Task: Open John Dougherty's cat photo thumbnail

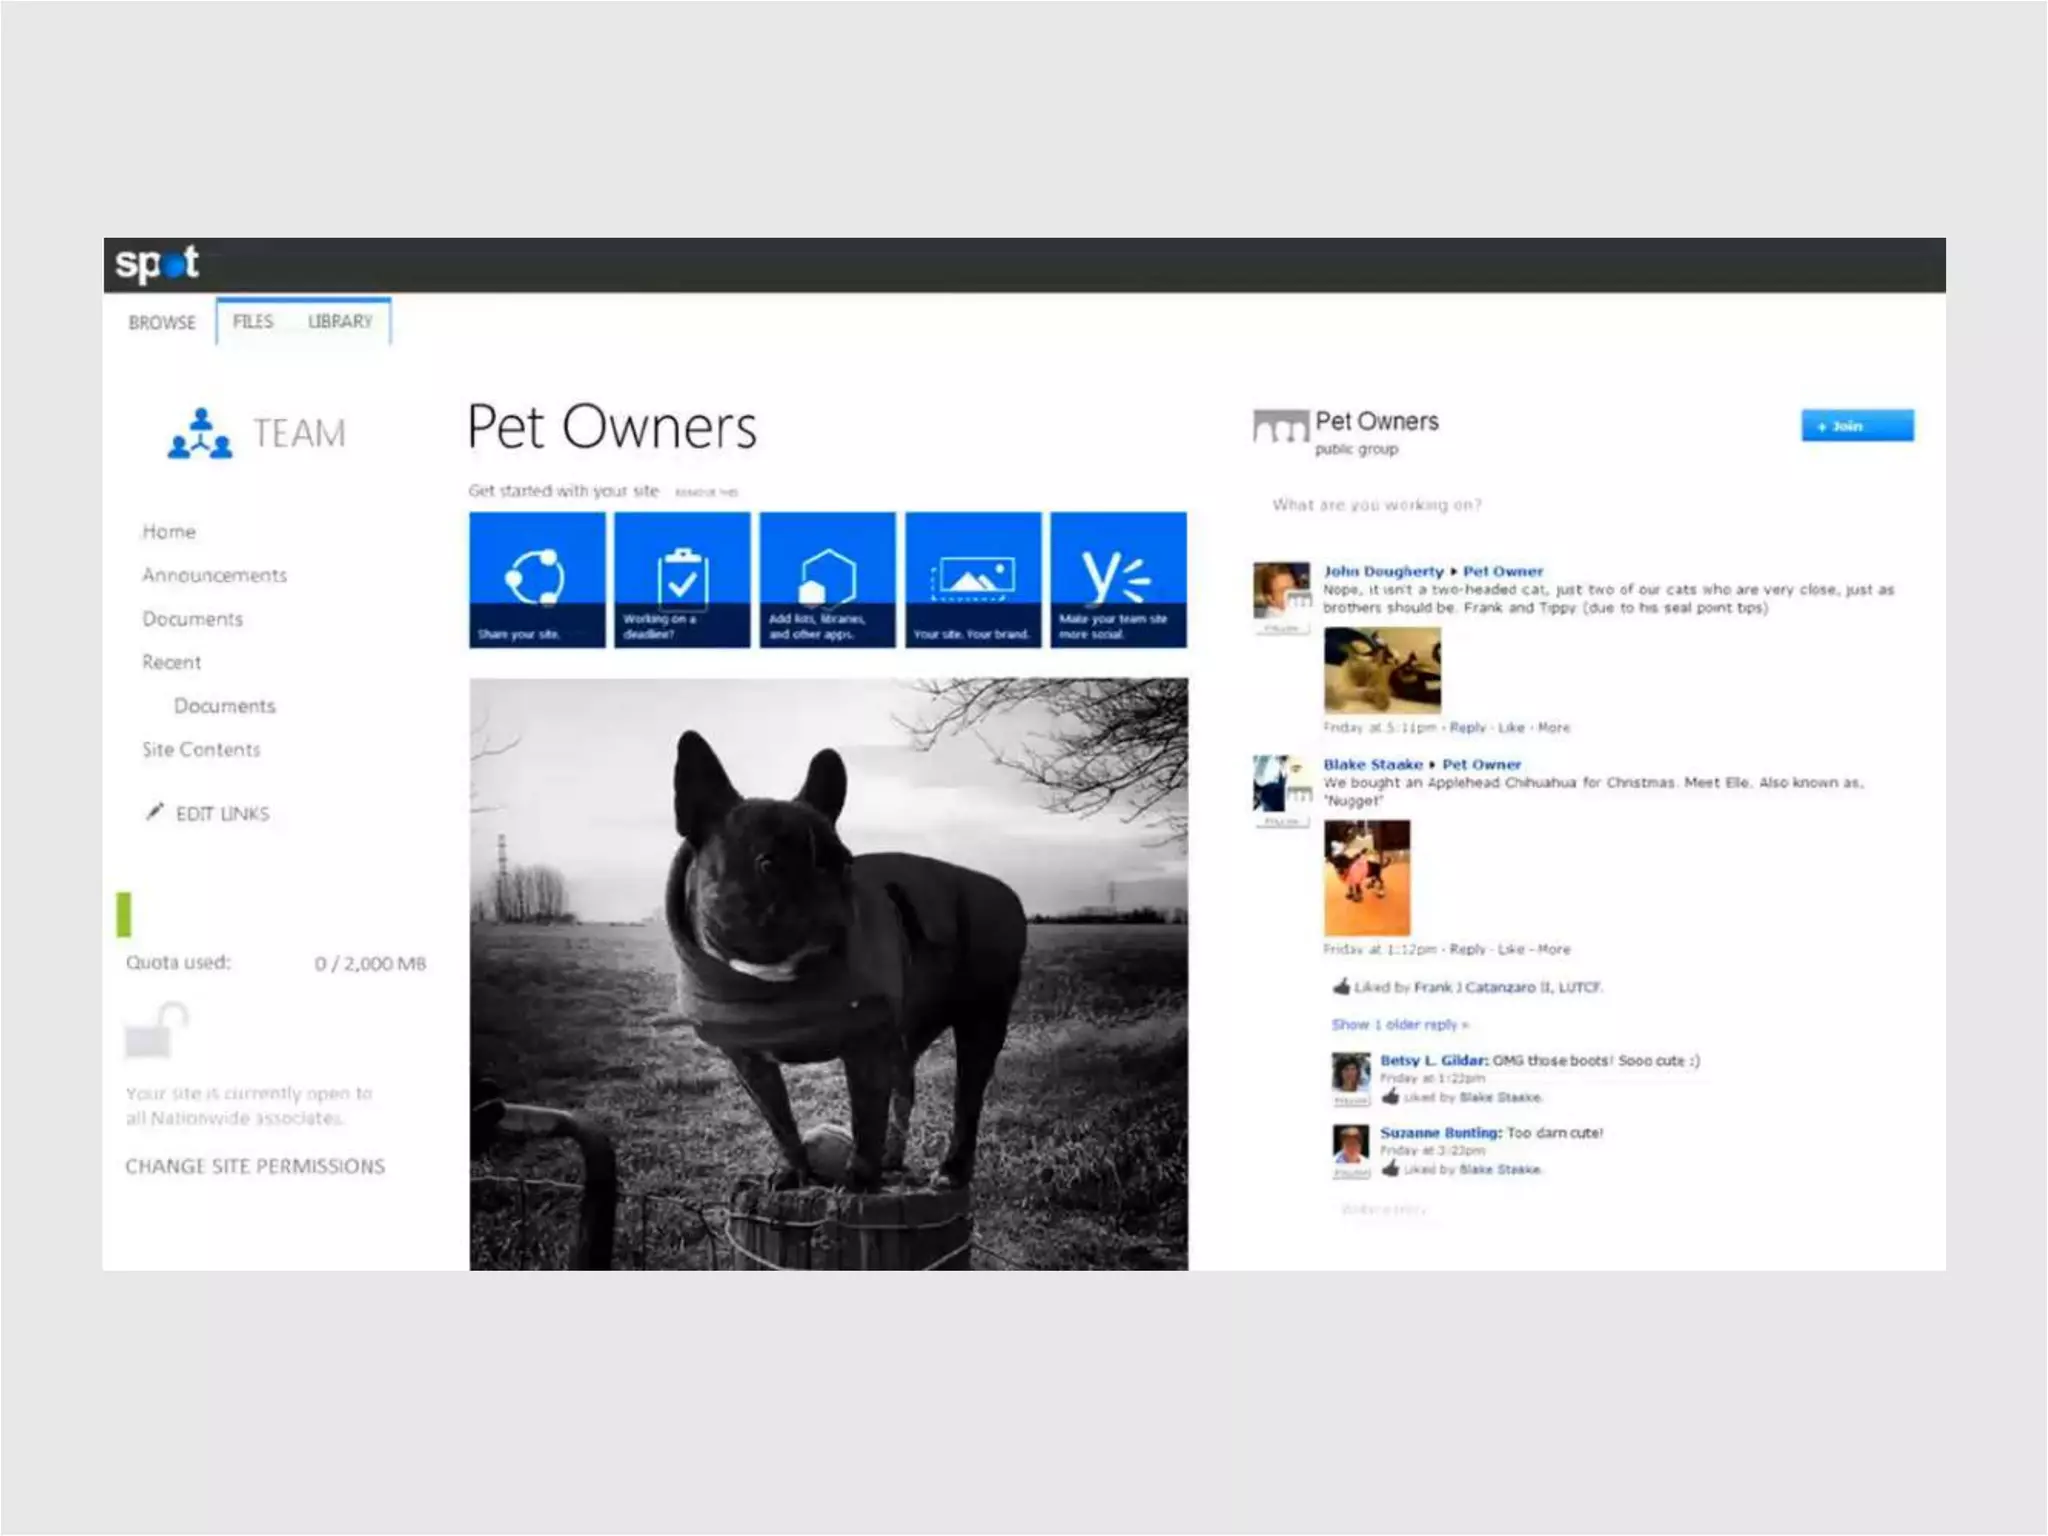Action: tap(1382, 669)
